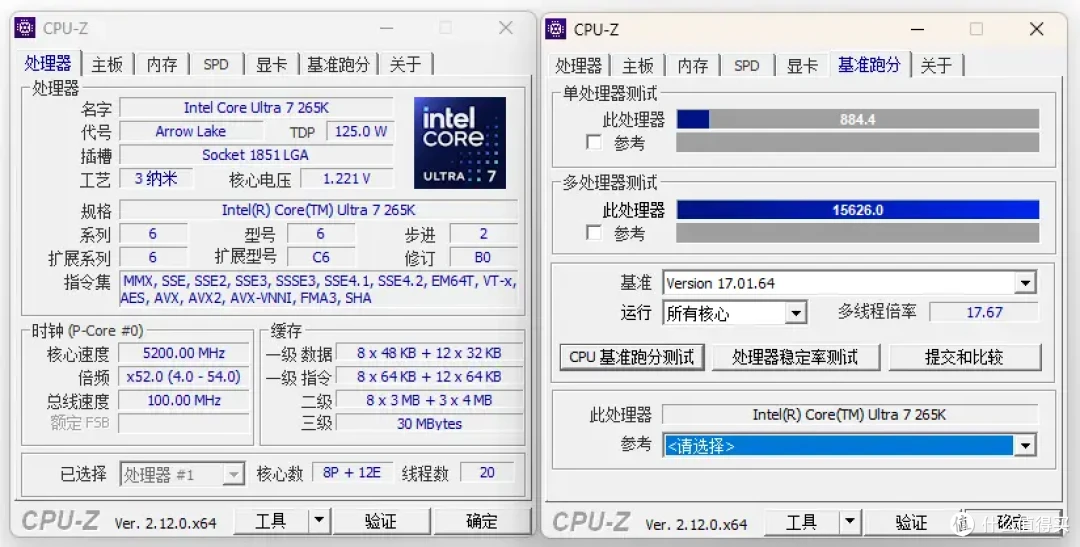Open 显卡 tab in right CPU-Z window

802,65
